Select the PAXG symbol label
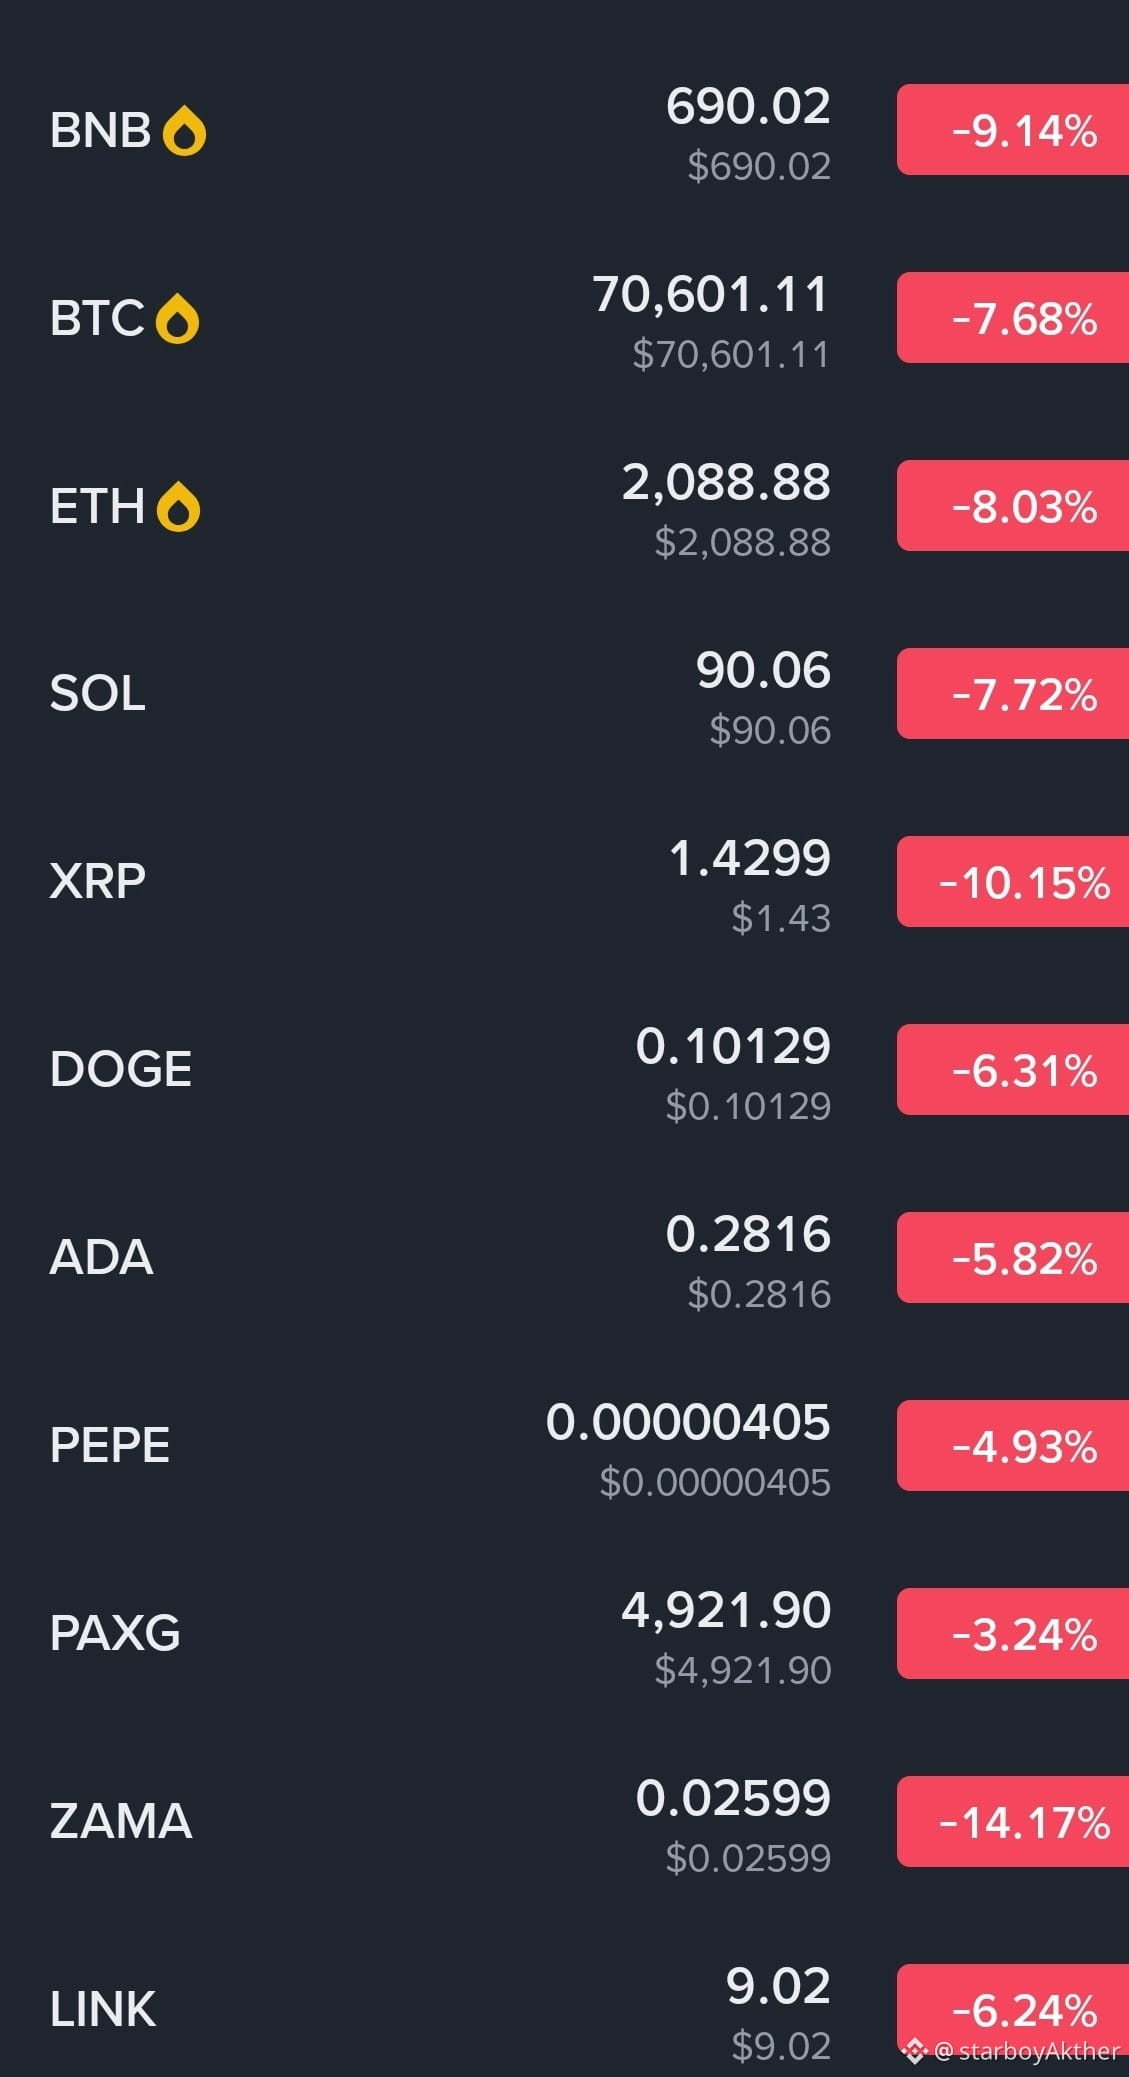The width and height of the screenshot is (1129, 2077). tap(115, 1633)
